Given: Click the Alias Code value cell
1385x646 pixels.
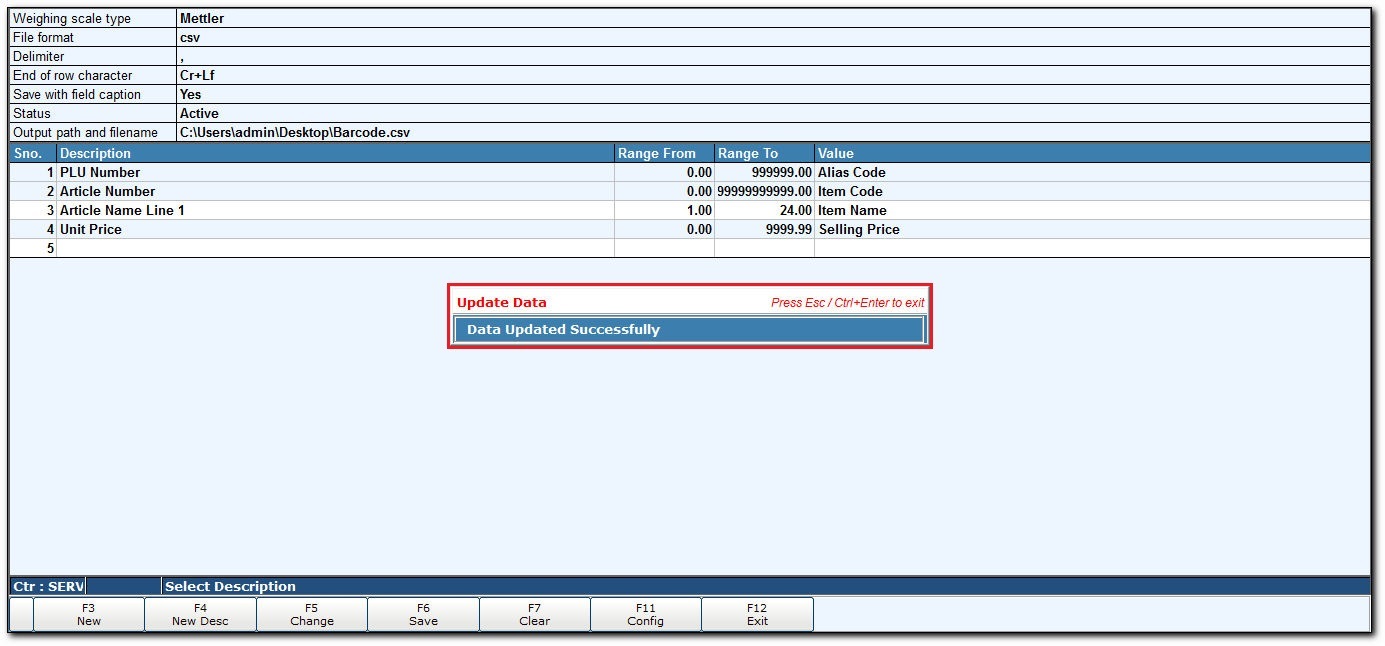Looking at the screenshot, I should pyautogui.click(x=1092, y=172).
